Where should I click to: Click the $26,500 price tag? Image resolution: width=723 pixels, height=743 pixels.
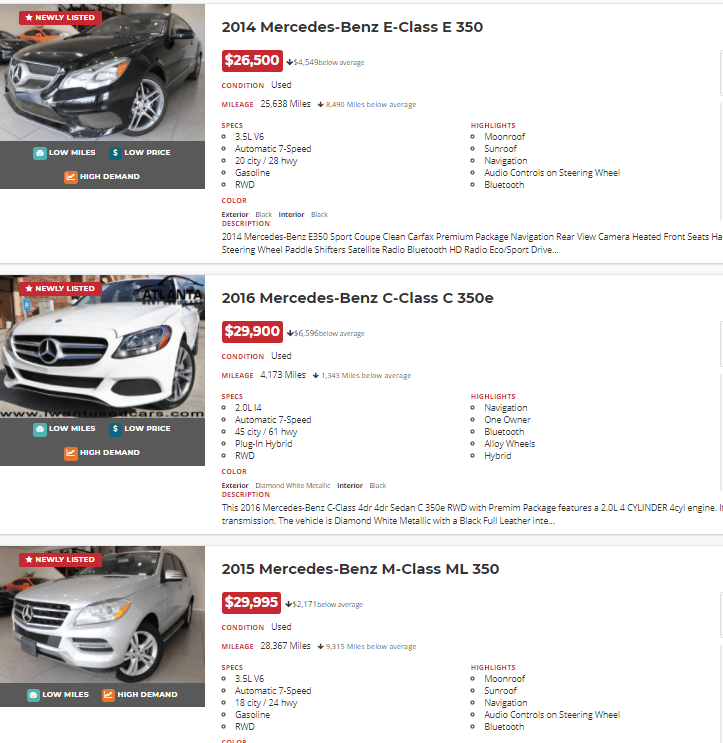coord(252,61)
